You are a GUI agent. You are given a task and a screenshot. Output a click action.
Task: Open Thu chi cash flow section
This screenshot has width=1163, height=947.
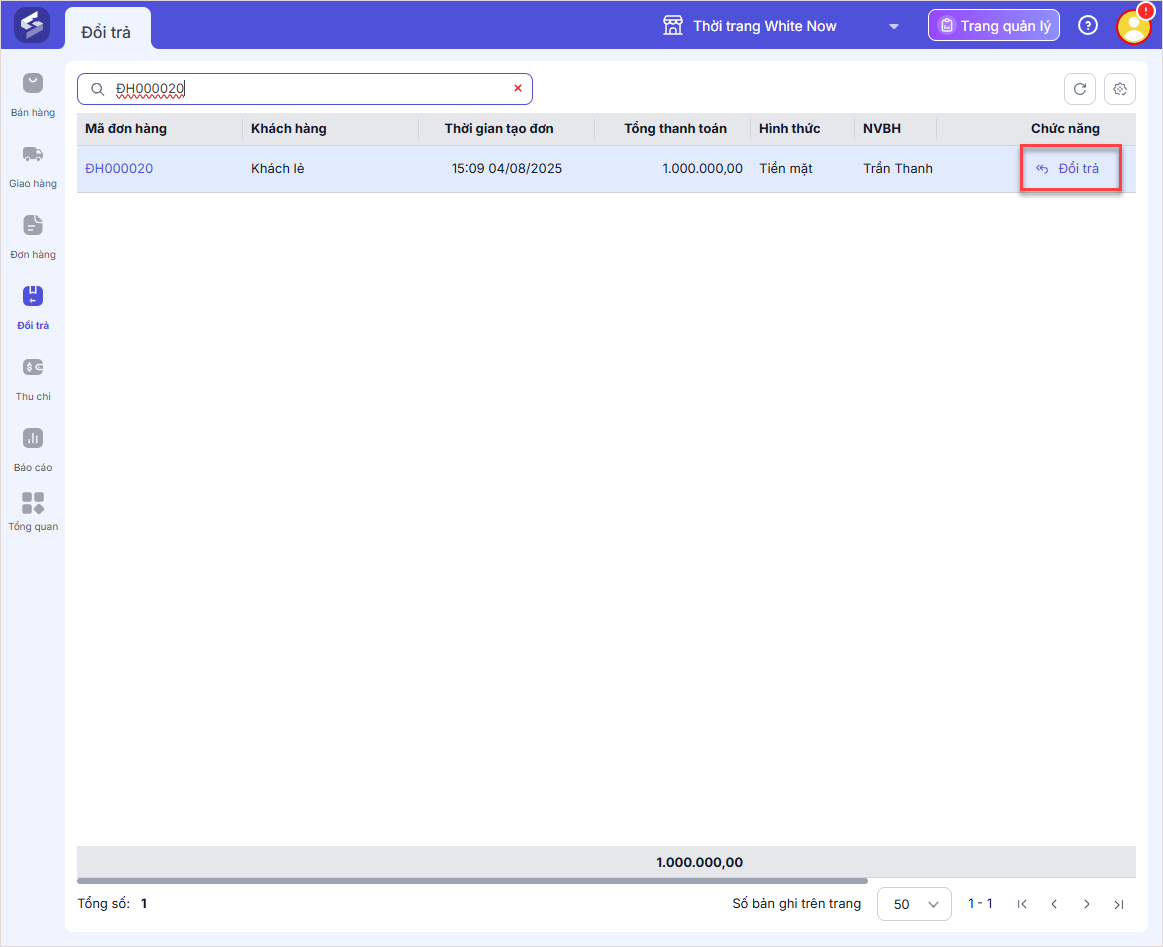coord(33,379)
